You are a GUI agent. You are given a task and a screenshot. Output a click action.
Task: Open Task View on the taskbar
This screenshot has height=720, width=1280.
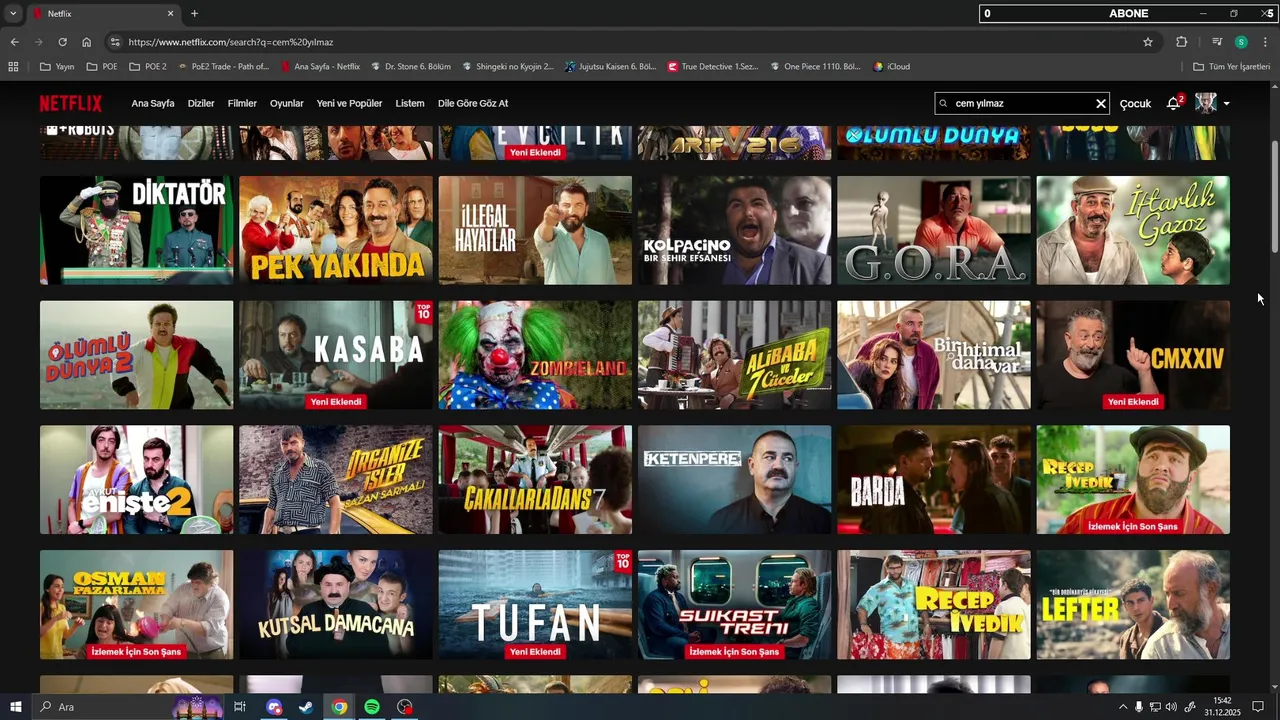point(240,707)
